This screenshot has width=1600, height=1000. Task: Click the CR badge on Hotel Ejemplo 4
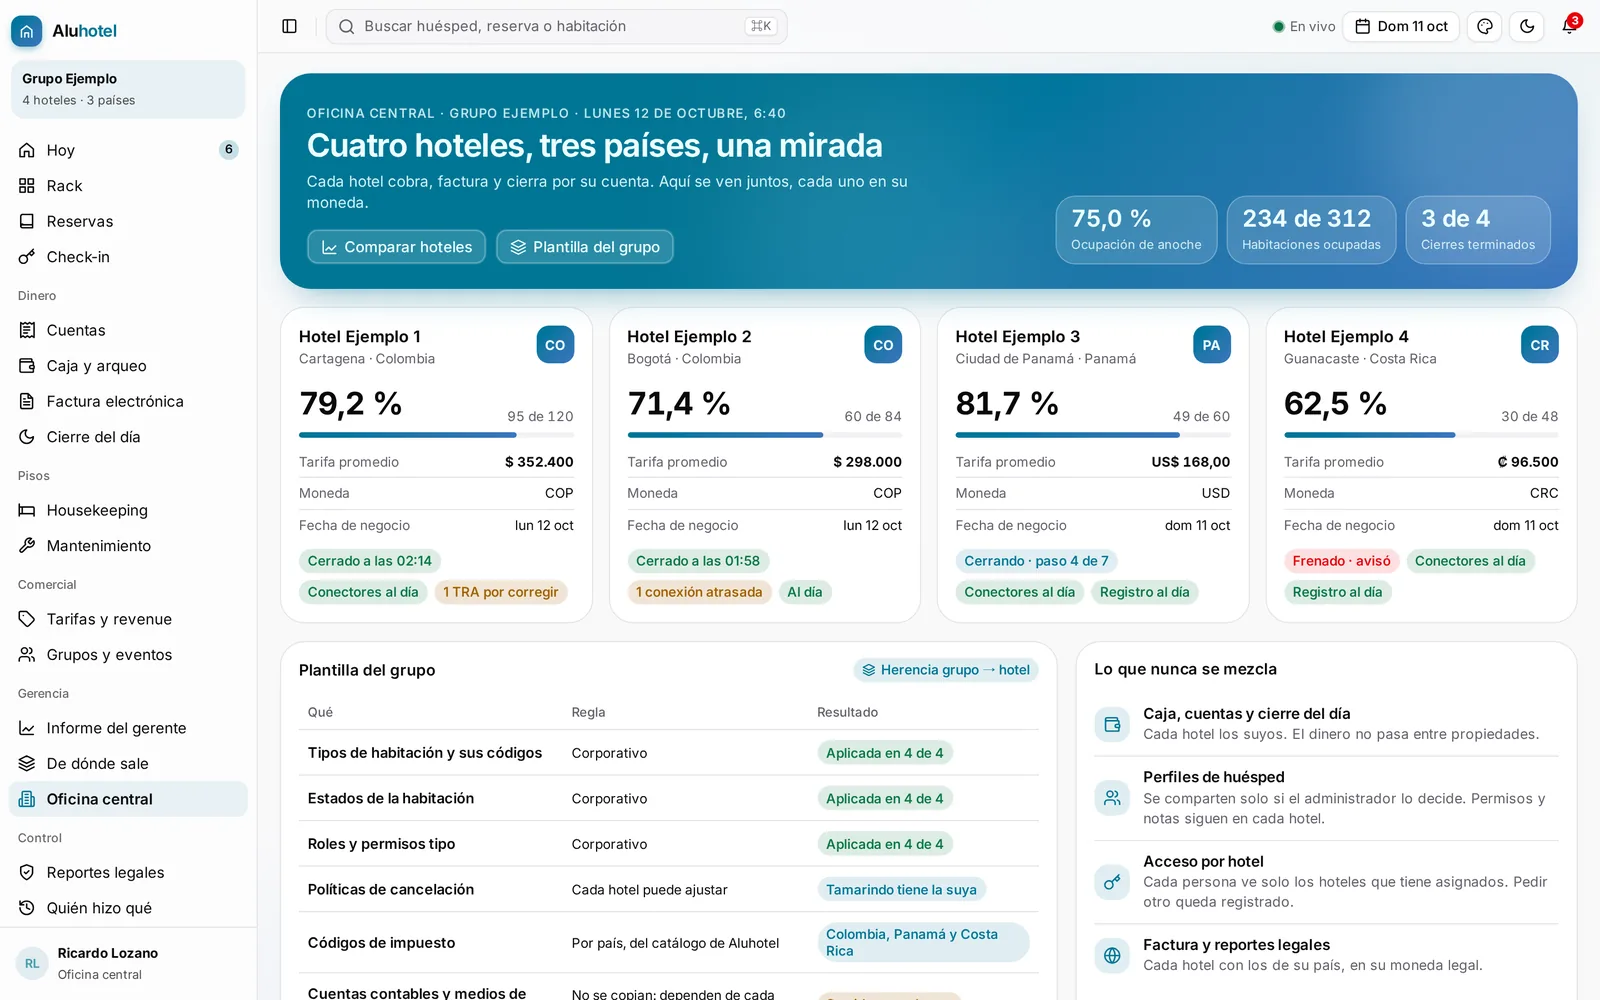(1540, 345)
